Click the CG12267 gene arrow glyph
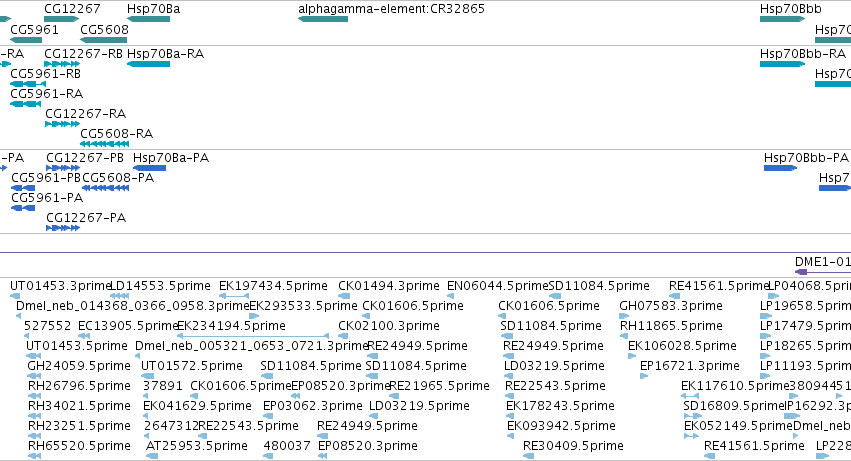 coord(61,19)
